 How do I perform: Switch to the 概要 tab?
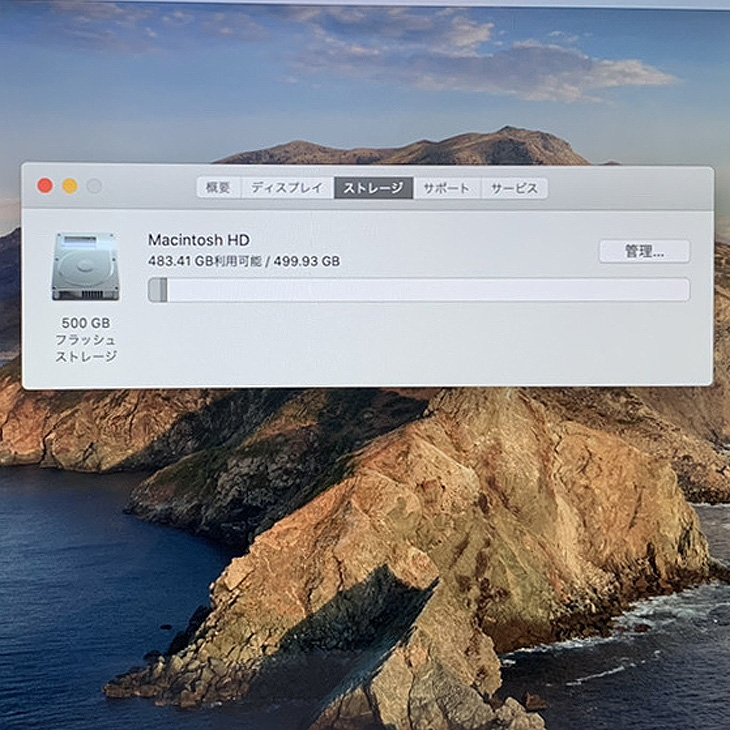218,188
